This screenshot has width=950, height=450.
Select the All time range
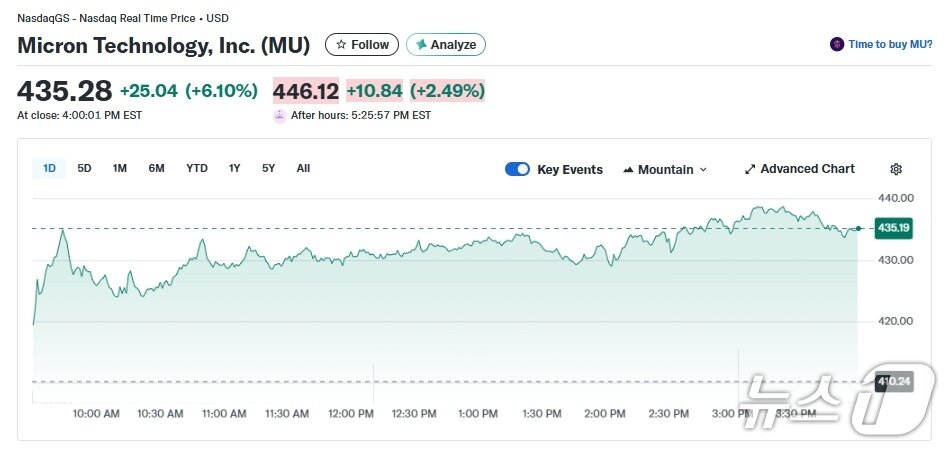(303, 168)
